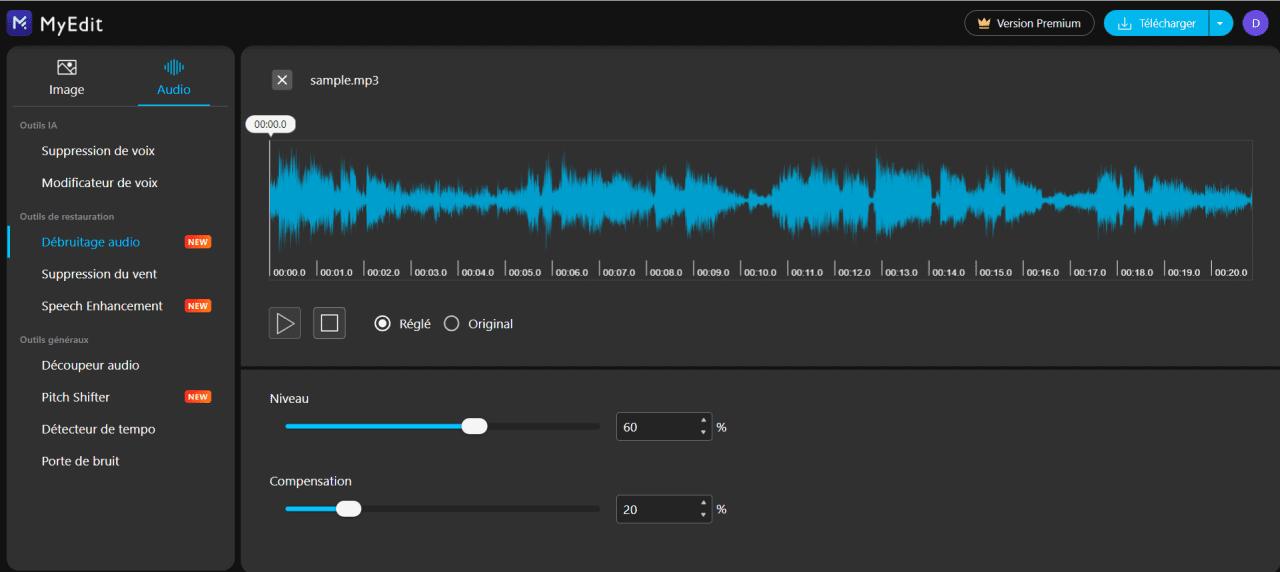Click the NEW badge beside Speech Enhancement

(x=198, y=306)
